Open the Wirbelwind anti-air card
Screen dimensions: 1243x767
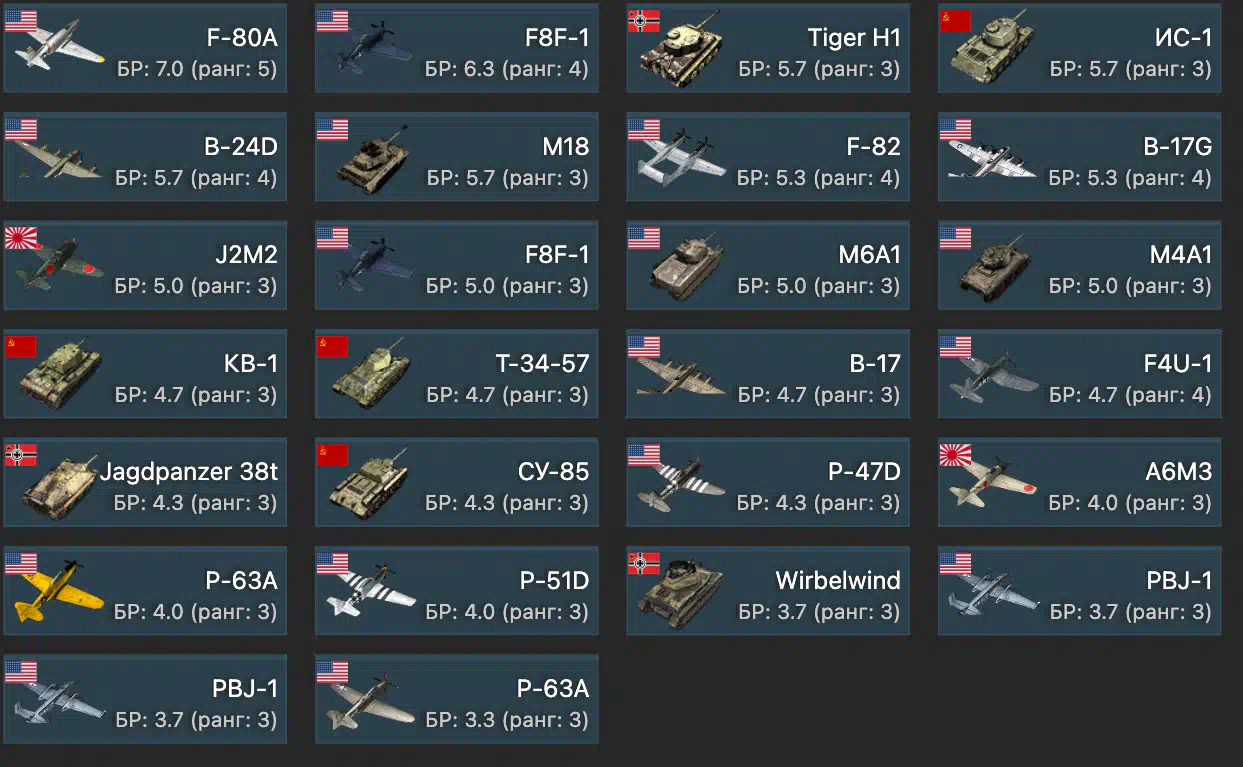(x=768, y=591)
